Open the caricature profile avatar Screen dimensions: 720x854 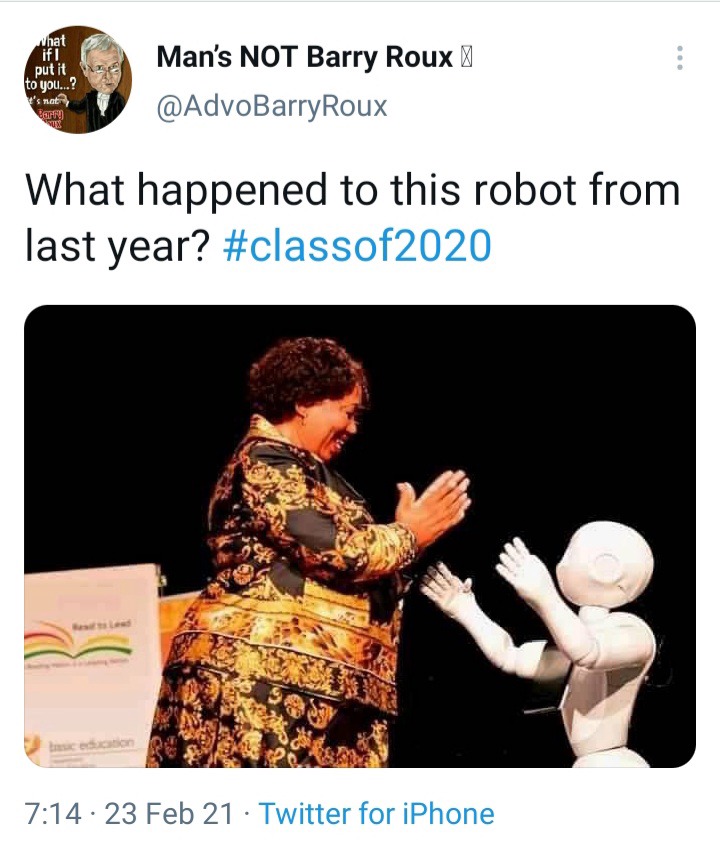pyautogui.click(x=78, y=80)
